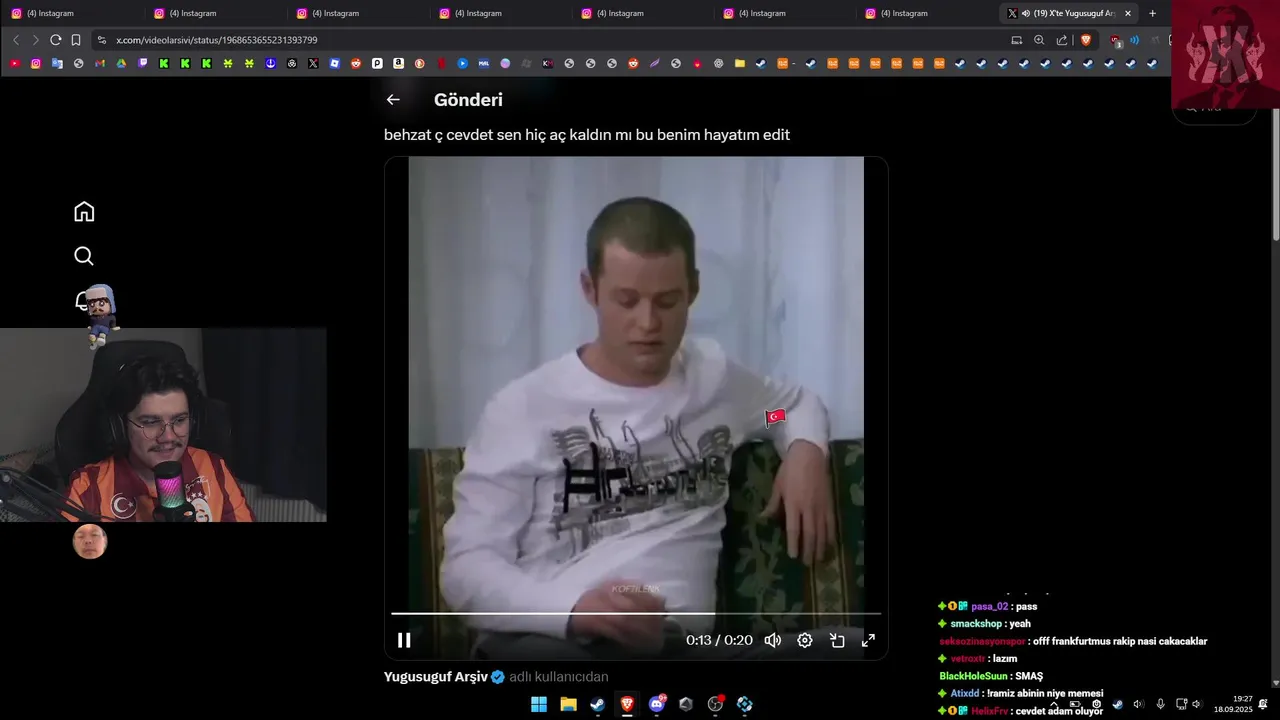Open the zoom magnifier icon in address bar
Screen dimensions: 1280x720
1039,40
